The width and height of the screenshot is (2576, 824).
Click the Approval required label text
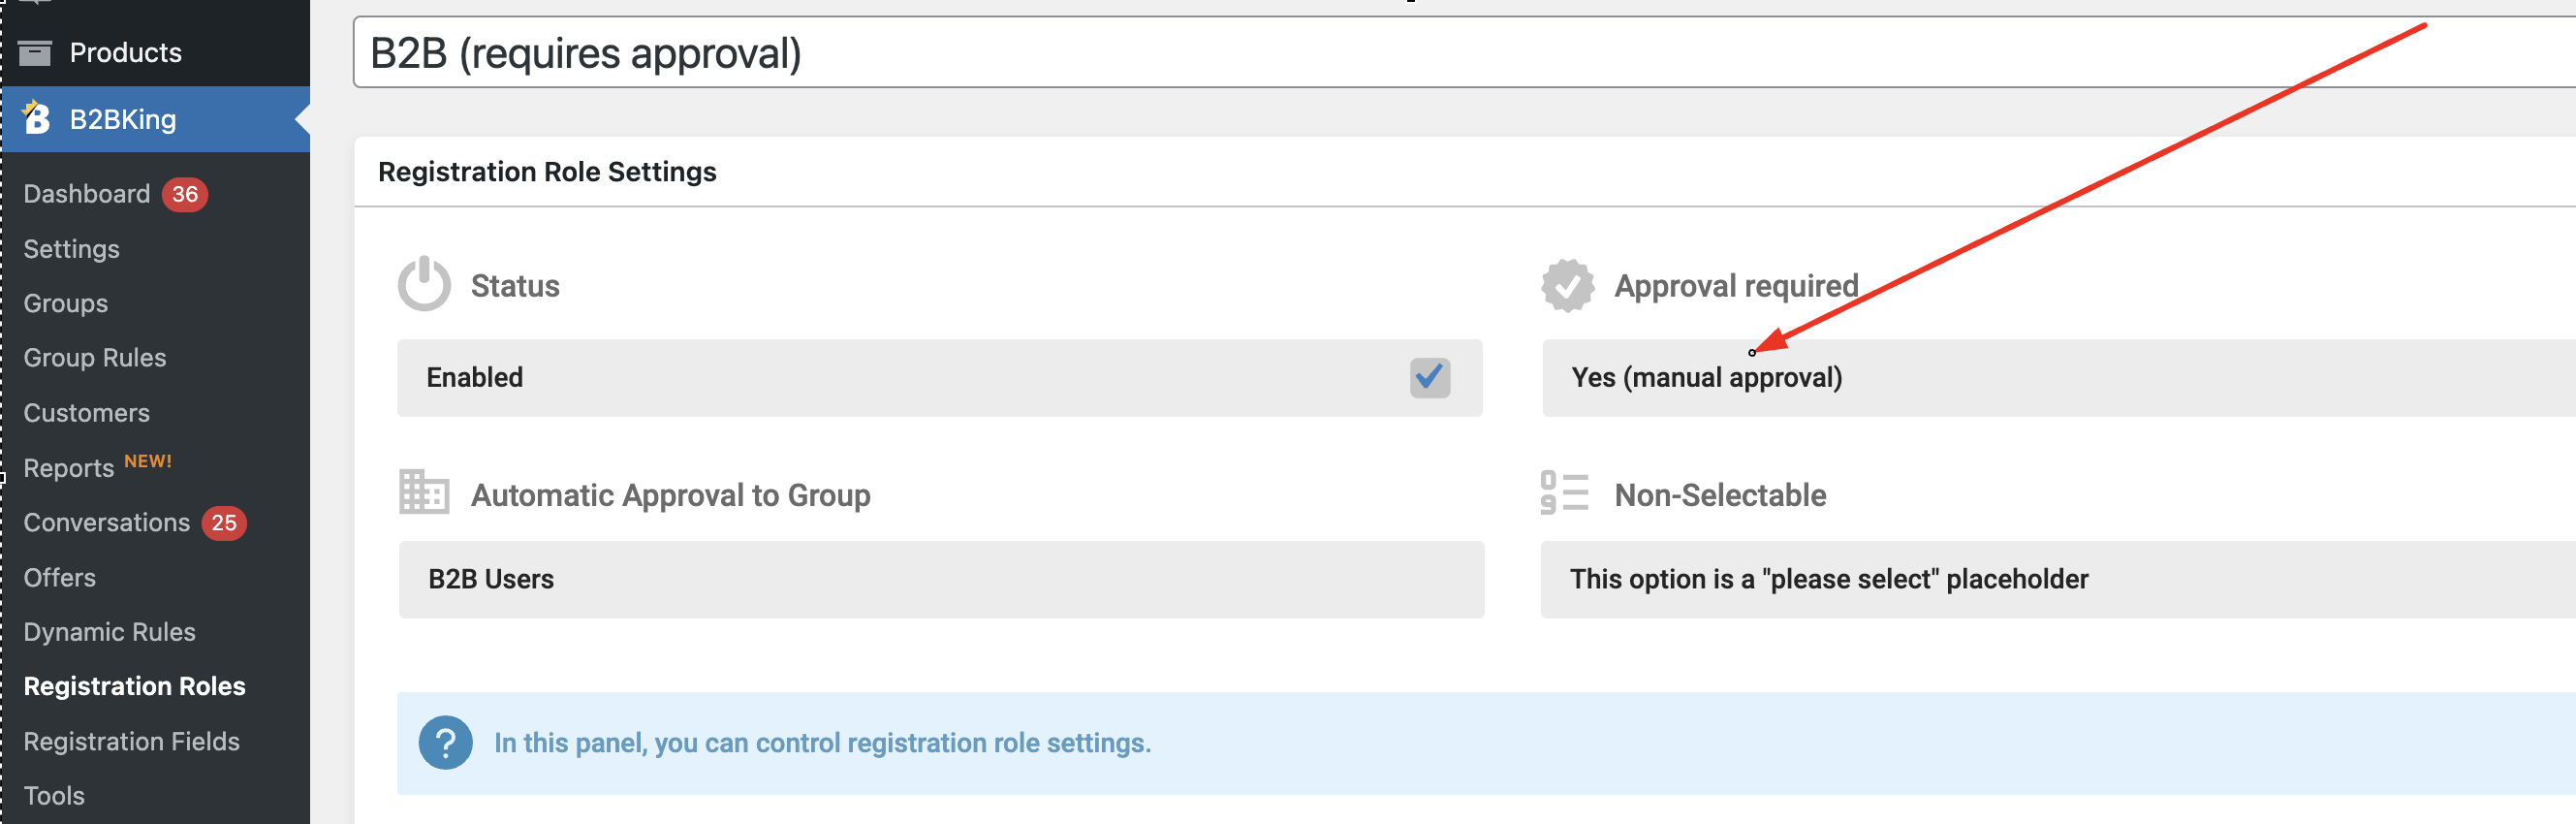(1736, 286)
